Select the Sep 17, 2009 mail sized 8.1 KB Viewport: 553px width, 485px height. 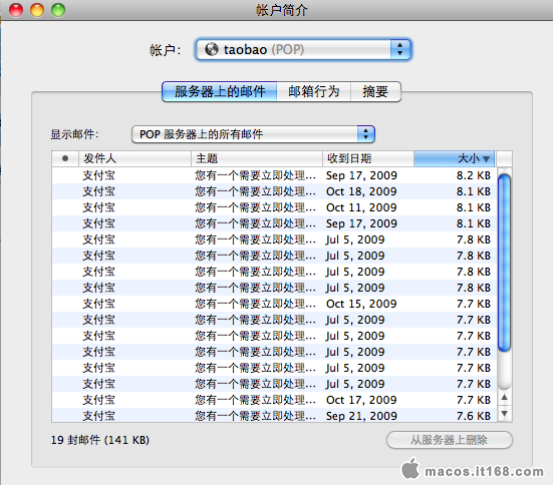tap(274, 224)
